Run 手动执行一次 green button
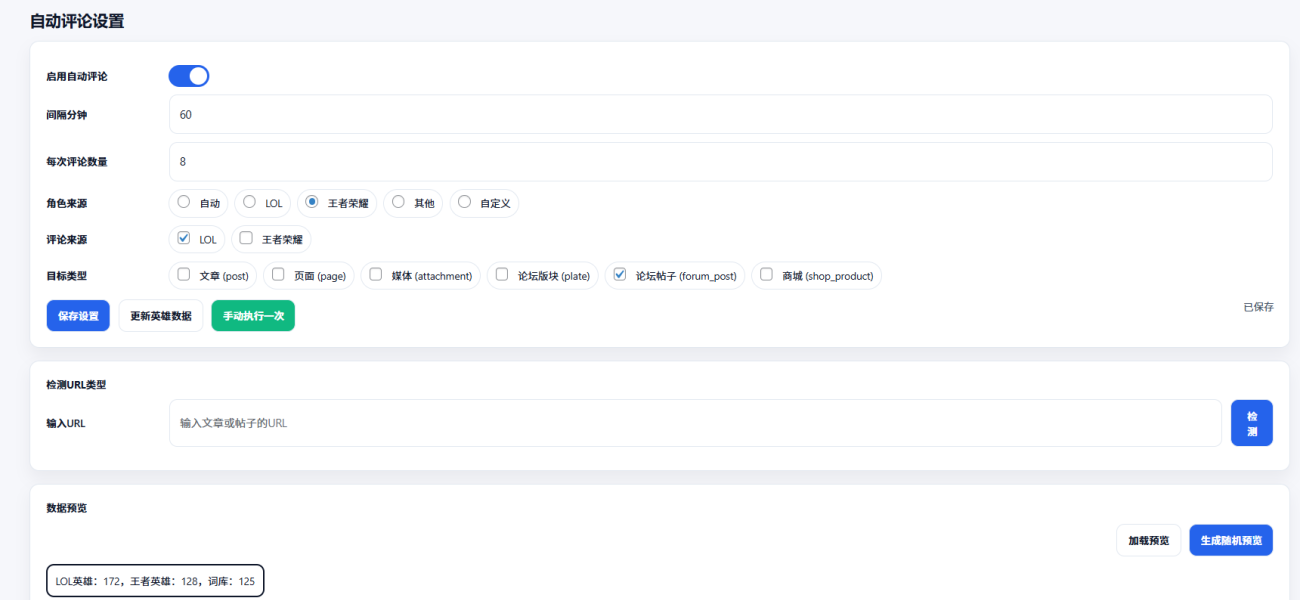This screenshot has height=600, width=1300. pos(253,316)
